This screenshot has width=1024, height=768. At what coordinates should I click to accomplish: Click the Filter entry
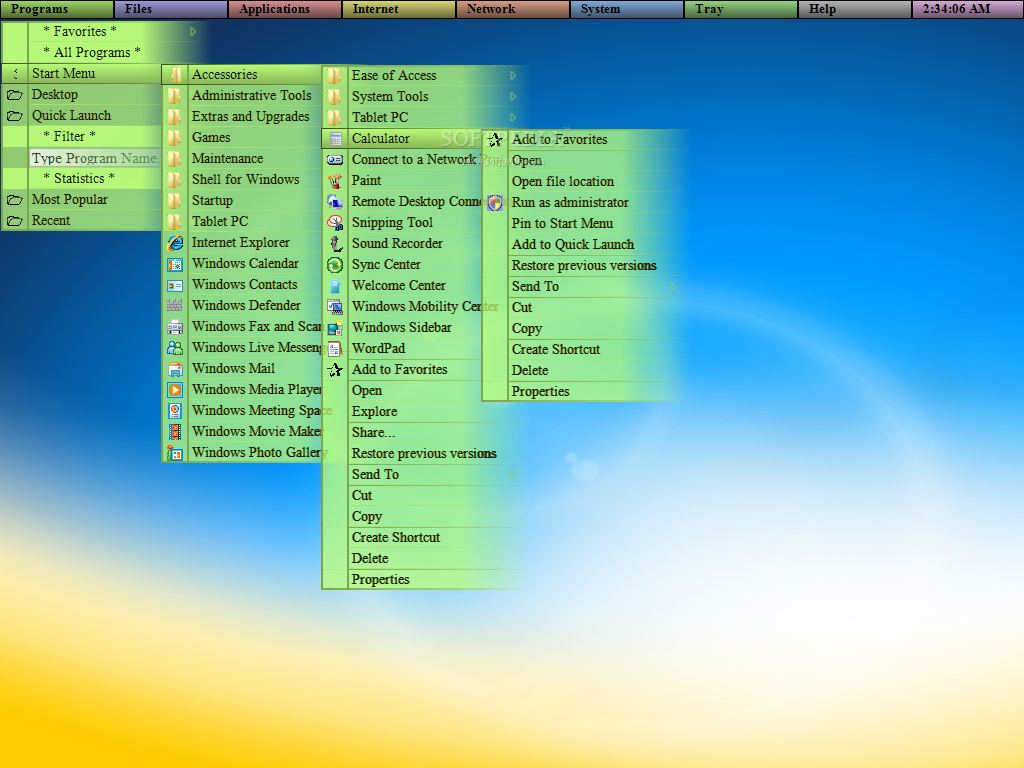[x=69, y=136]
